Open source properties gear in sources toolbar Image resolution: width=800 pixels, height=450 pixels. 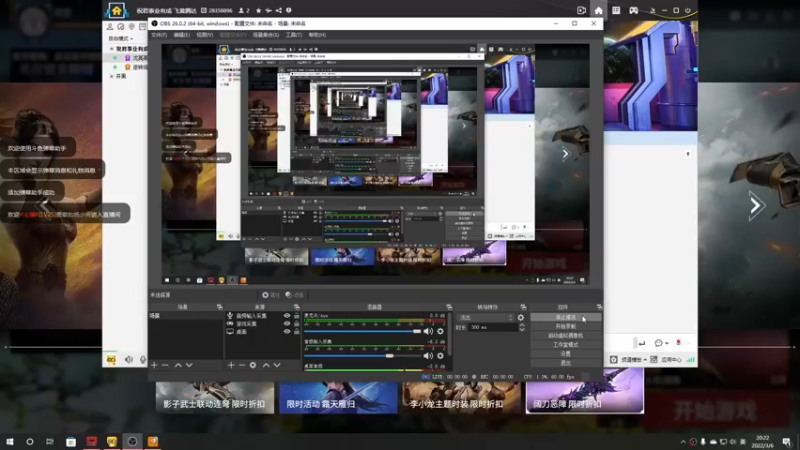253,365
